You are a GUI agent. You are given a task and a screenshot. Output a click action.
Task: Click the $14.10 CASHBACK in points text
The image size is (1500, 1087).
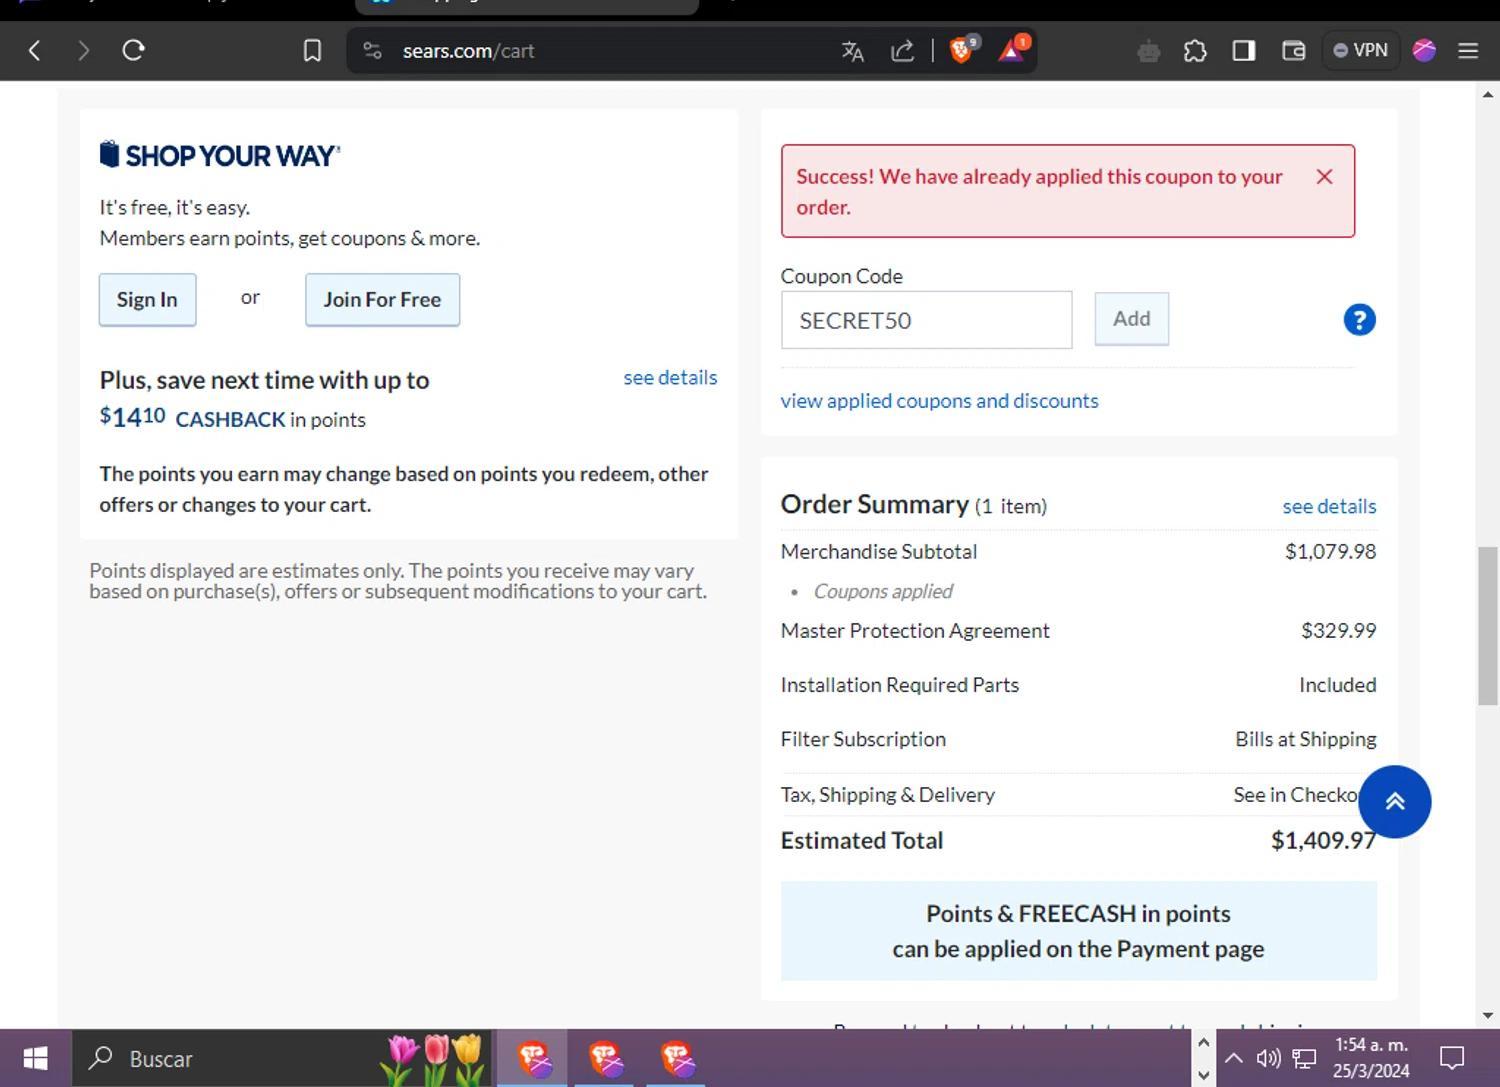pyautogui.click(x=232, y=417)
